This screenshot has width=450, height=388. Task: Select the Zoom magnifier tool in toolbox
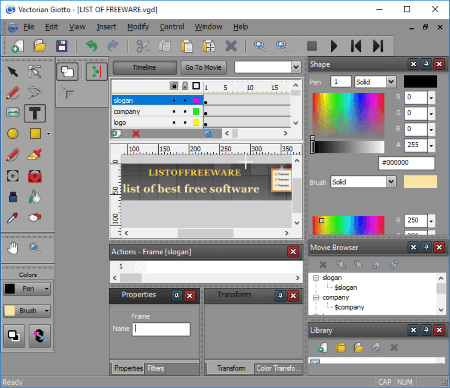tap(35, 248)
